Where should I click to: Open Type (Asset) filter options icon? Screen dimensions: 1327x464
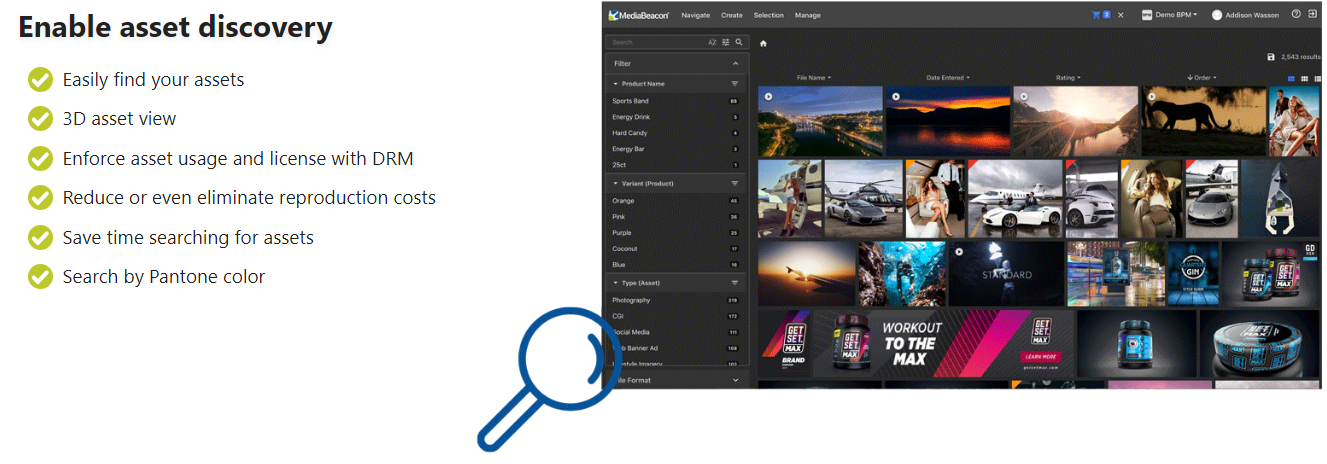(735, 283)
